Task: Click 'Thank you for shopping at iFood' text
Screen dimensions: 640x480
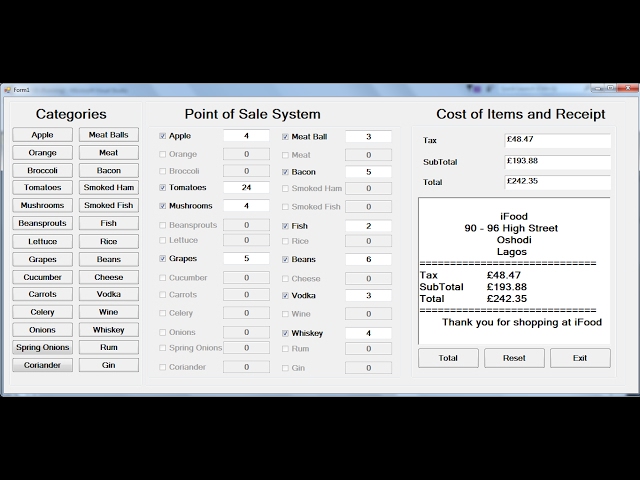Action: tap(522, 322)
